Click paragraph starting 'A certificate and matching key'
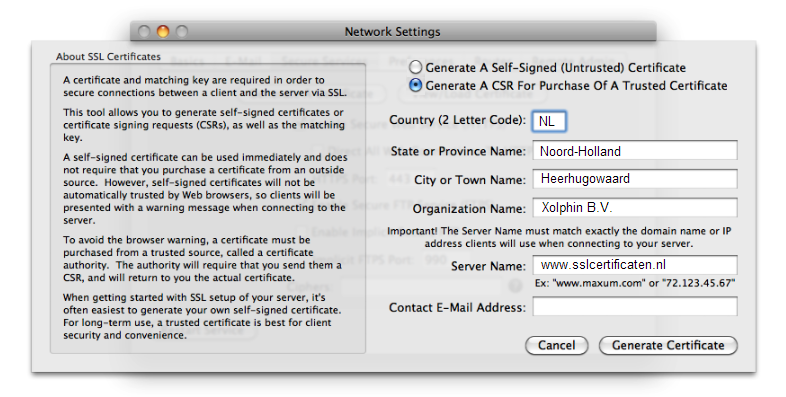Screen dimensions: 786x397 point(205,86)
